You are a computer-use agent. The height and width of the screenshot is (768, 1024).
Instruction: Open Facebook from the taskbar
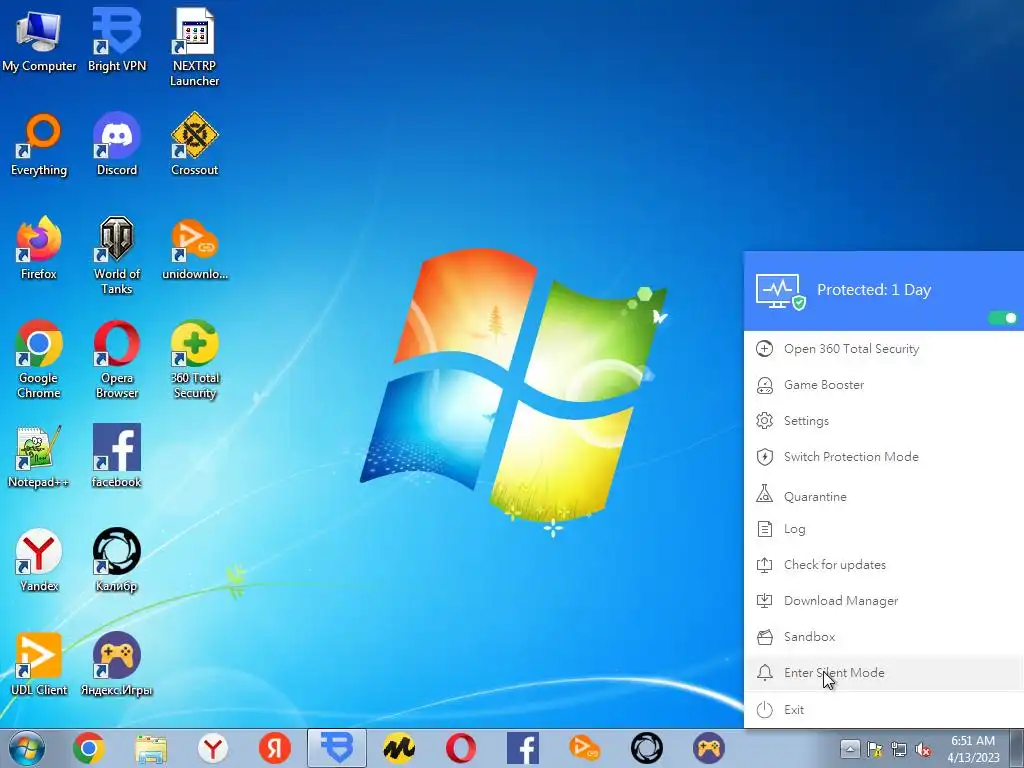click(523, 748)
